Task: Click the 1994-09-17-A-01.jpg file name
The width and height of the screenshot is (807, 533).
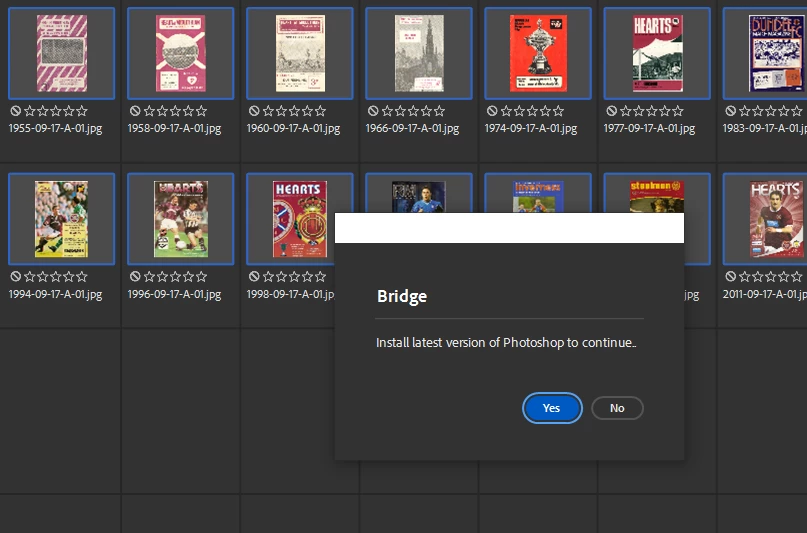Action: tap(56, 294)
